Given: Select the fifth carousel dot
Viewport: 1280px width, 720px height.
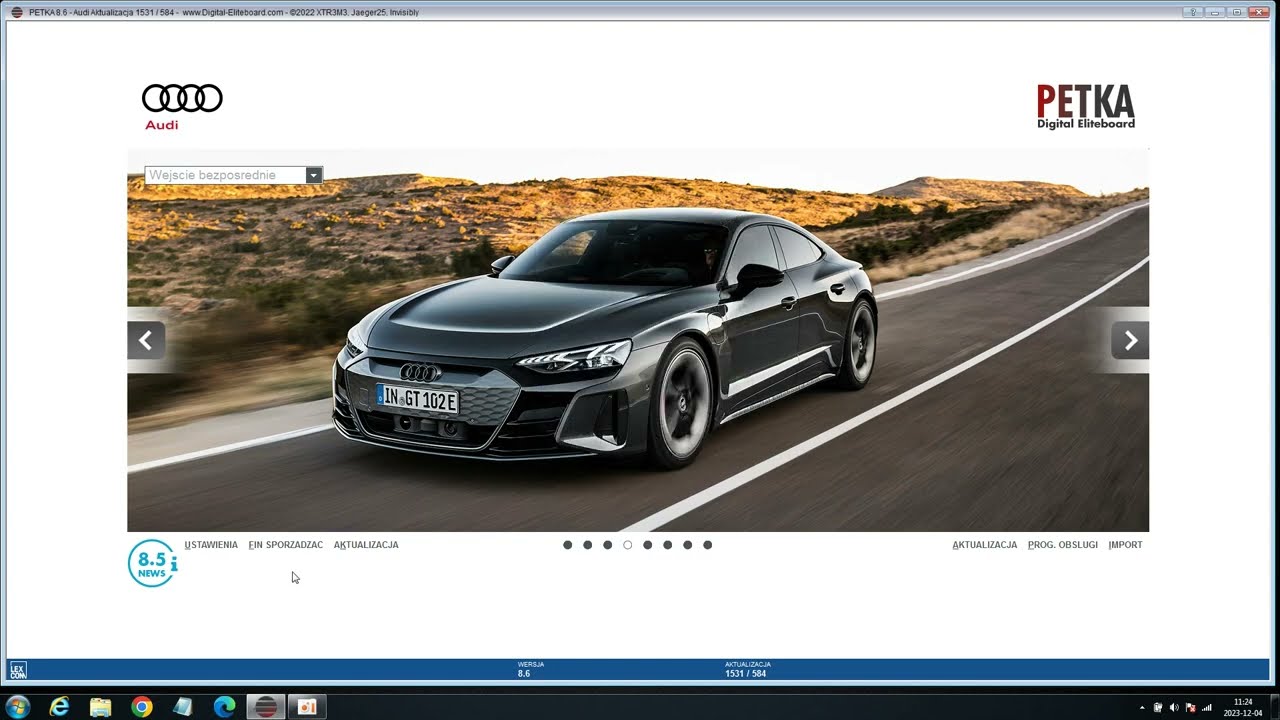Looking at the screenshot, I should 647,545.
